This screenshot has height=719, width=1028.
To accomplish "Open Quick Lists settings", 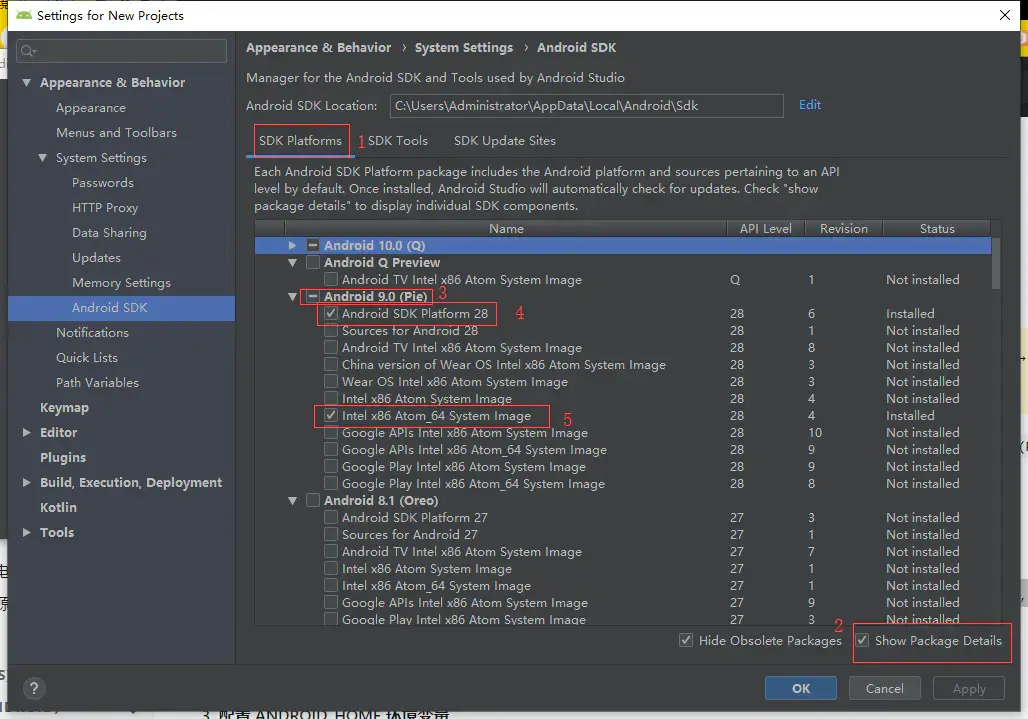I will pyautogui.click(x=87, y=358).
